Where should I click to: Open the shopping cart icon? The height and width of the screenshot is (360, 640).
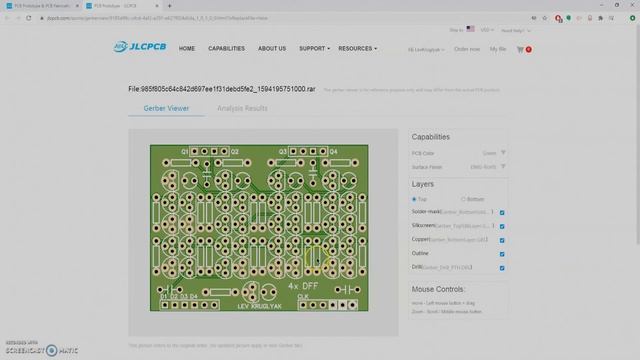(520, 49)
